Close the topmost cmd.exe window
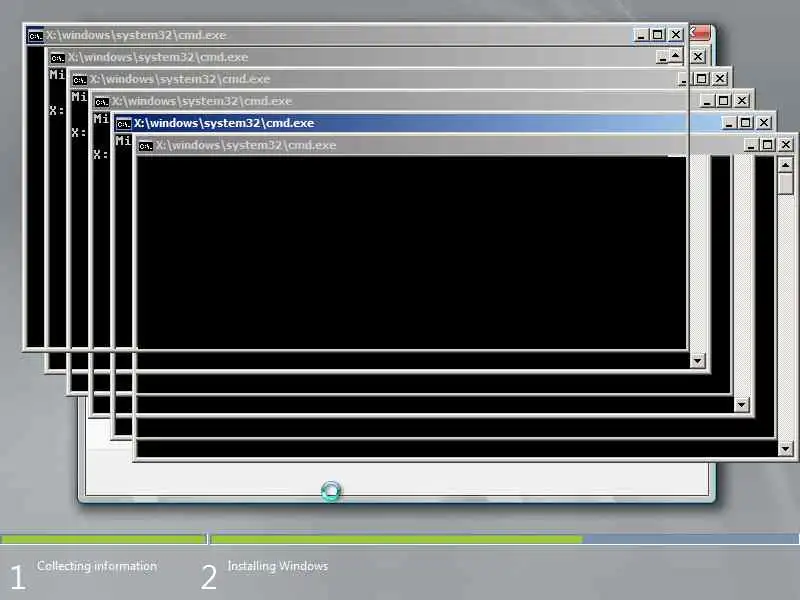The height and width of the screenshot is (600, 800). [x=676, y=35]
